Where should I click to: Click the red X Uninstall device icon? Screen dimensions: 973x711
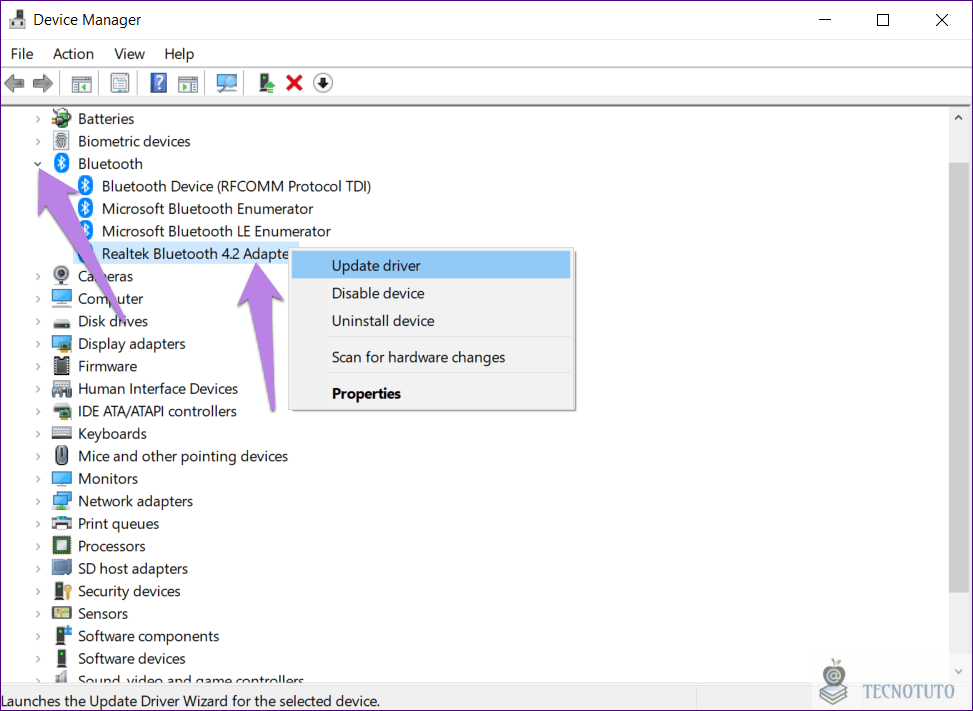pyautogui.click(x=294, y=83)
